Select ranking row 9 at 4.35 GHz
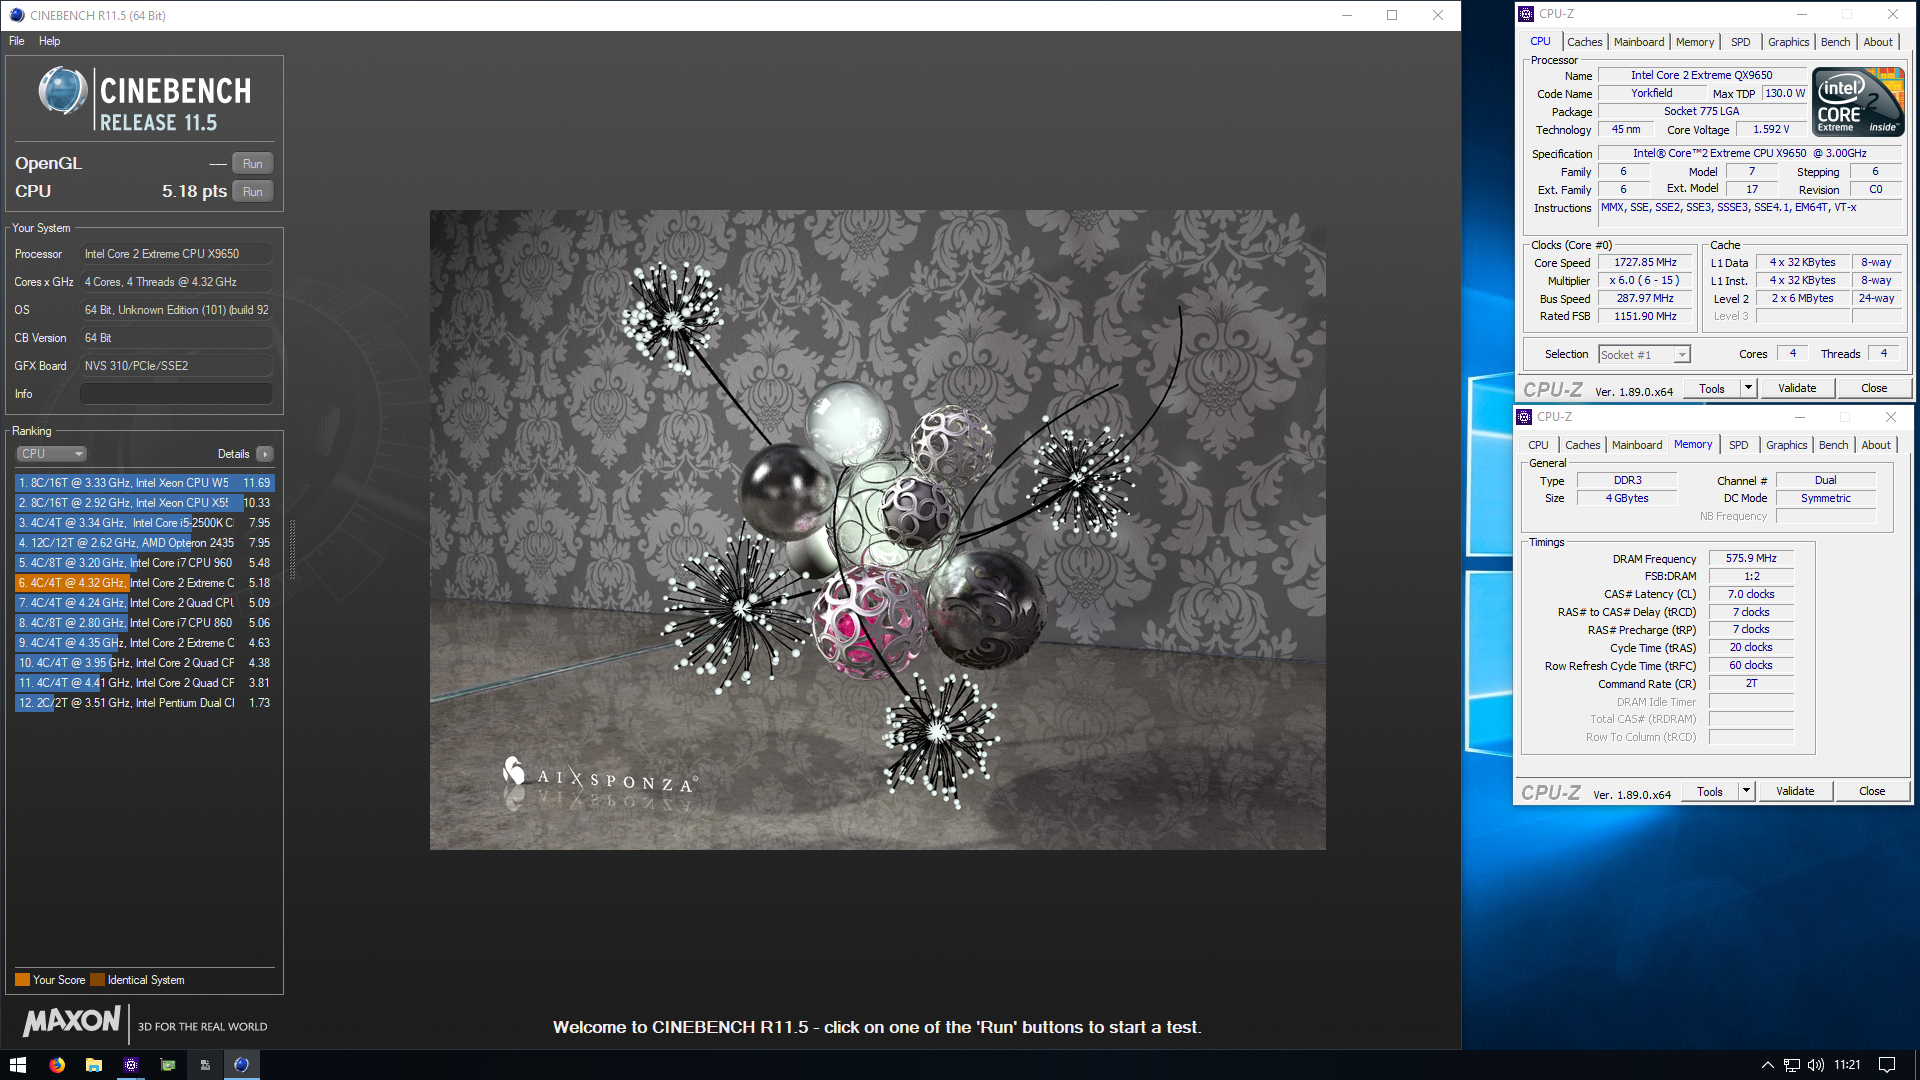Viewport: 1920px width, 1080px height. (144, 643)
